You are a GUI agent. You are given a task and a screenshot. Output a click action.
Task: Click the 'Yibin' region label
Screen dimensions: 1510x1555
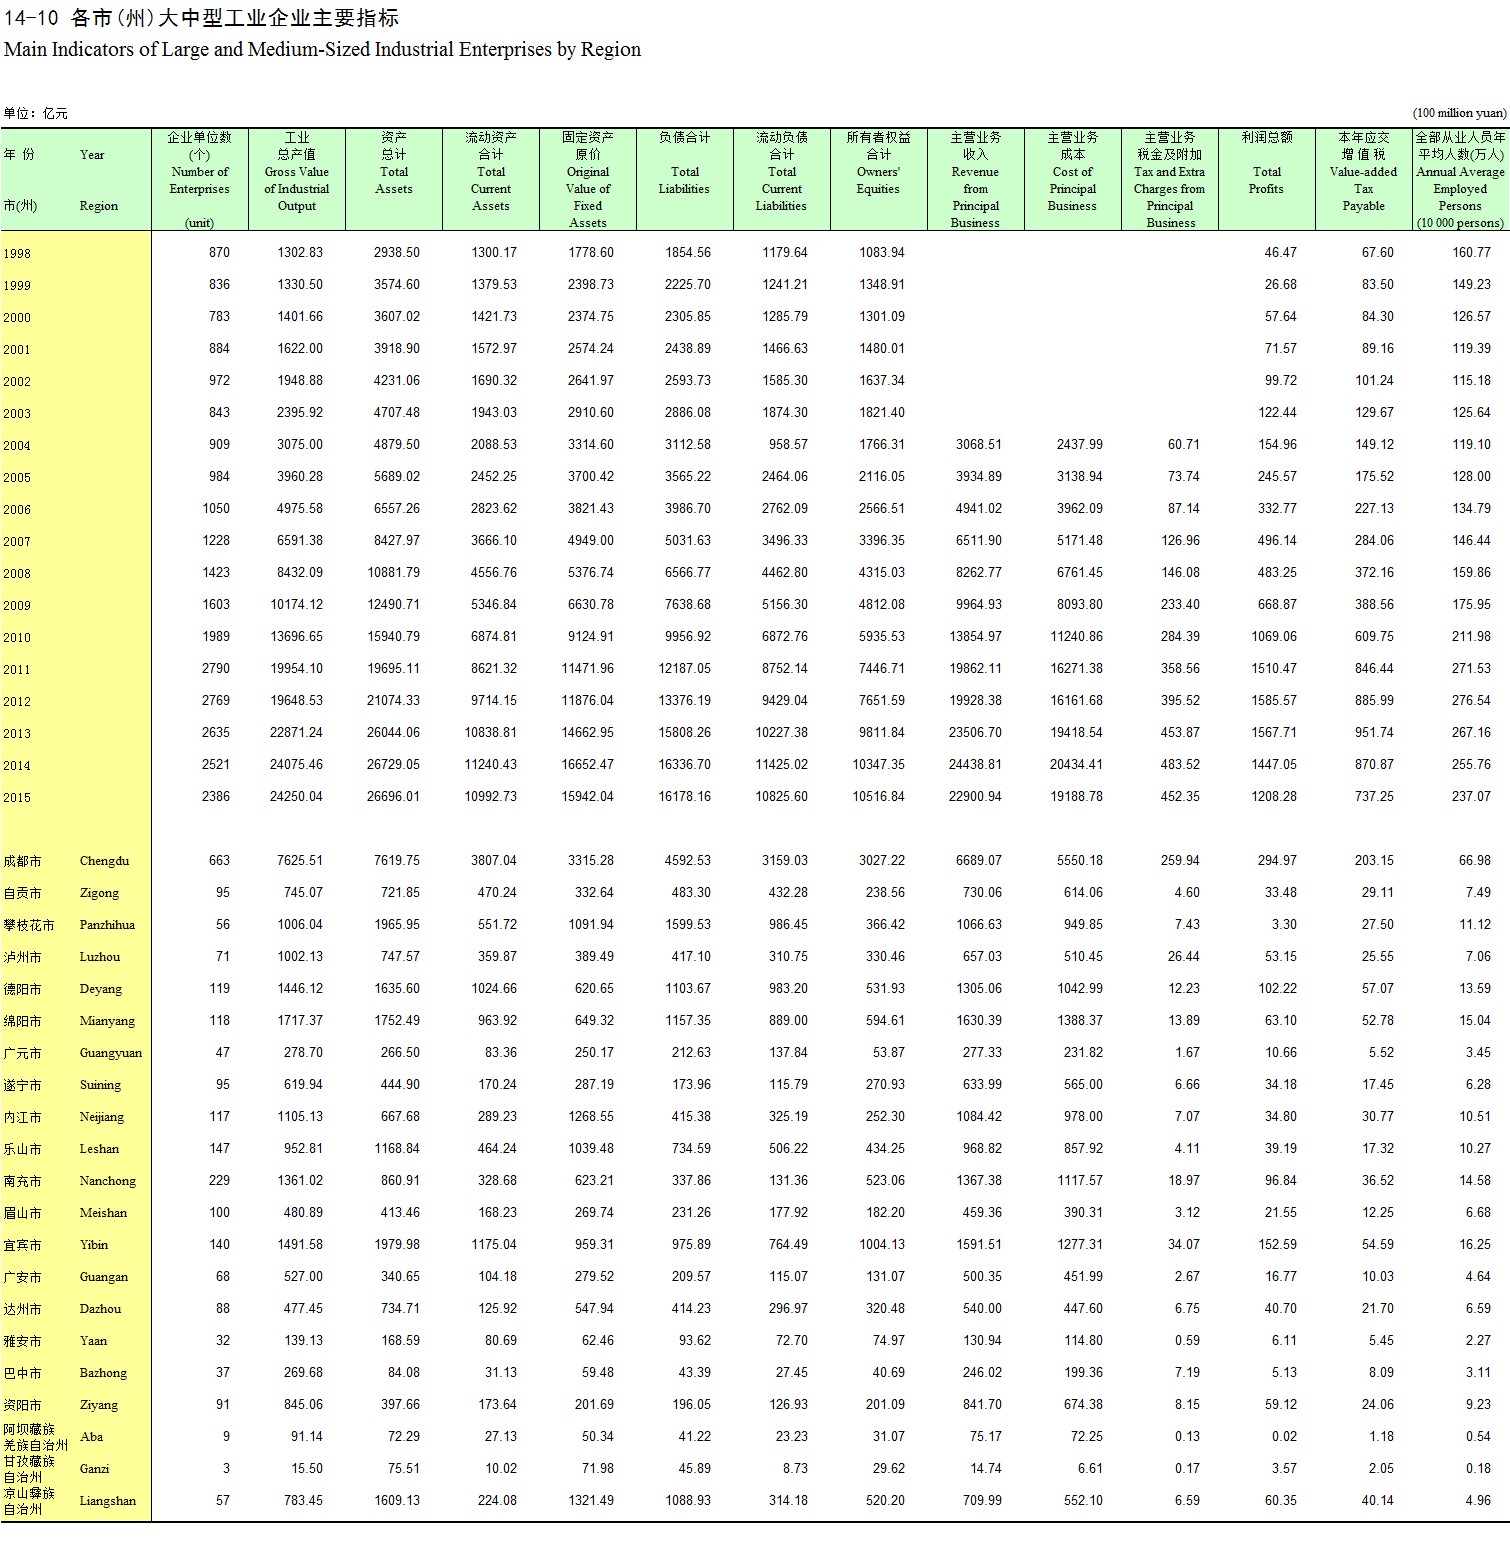tap(94, 1245)
